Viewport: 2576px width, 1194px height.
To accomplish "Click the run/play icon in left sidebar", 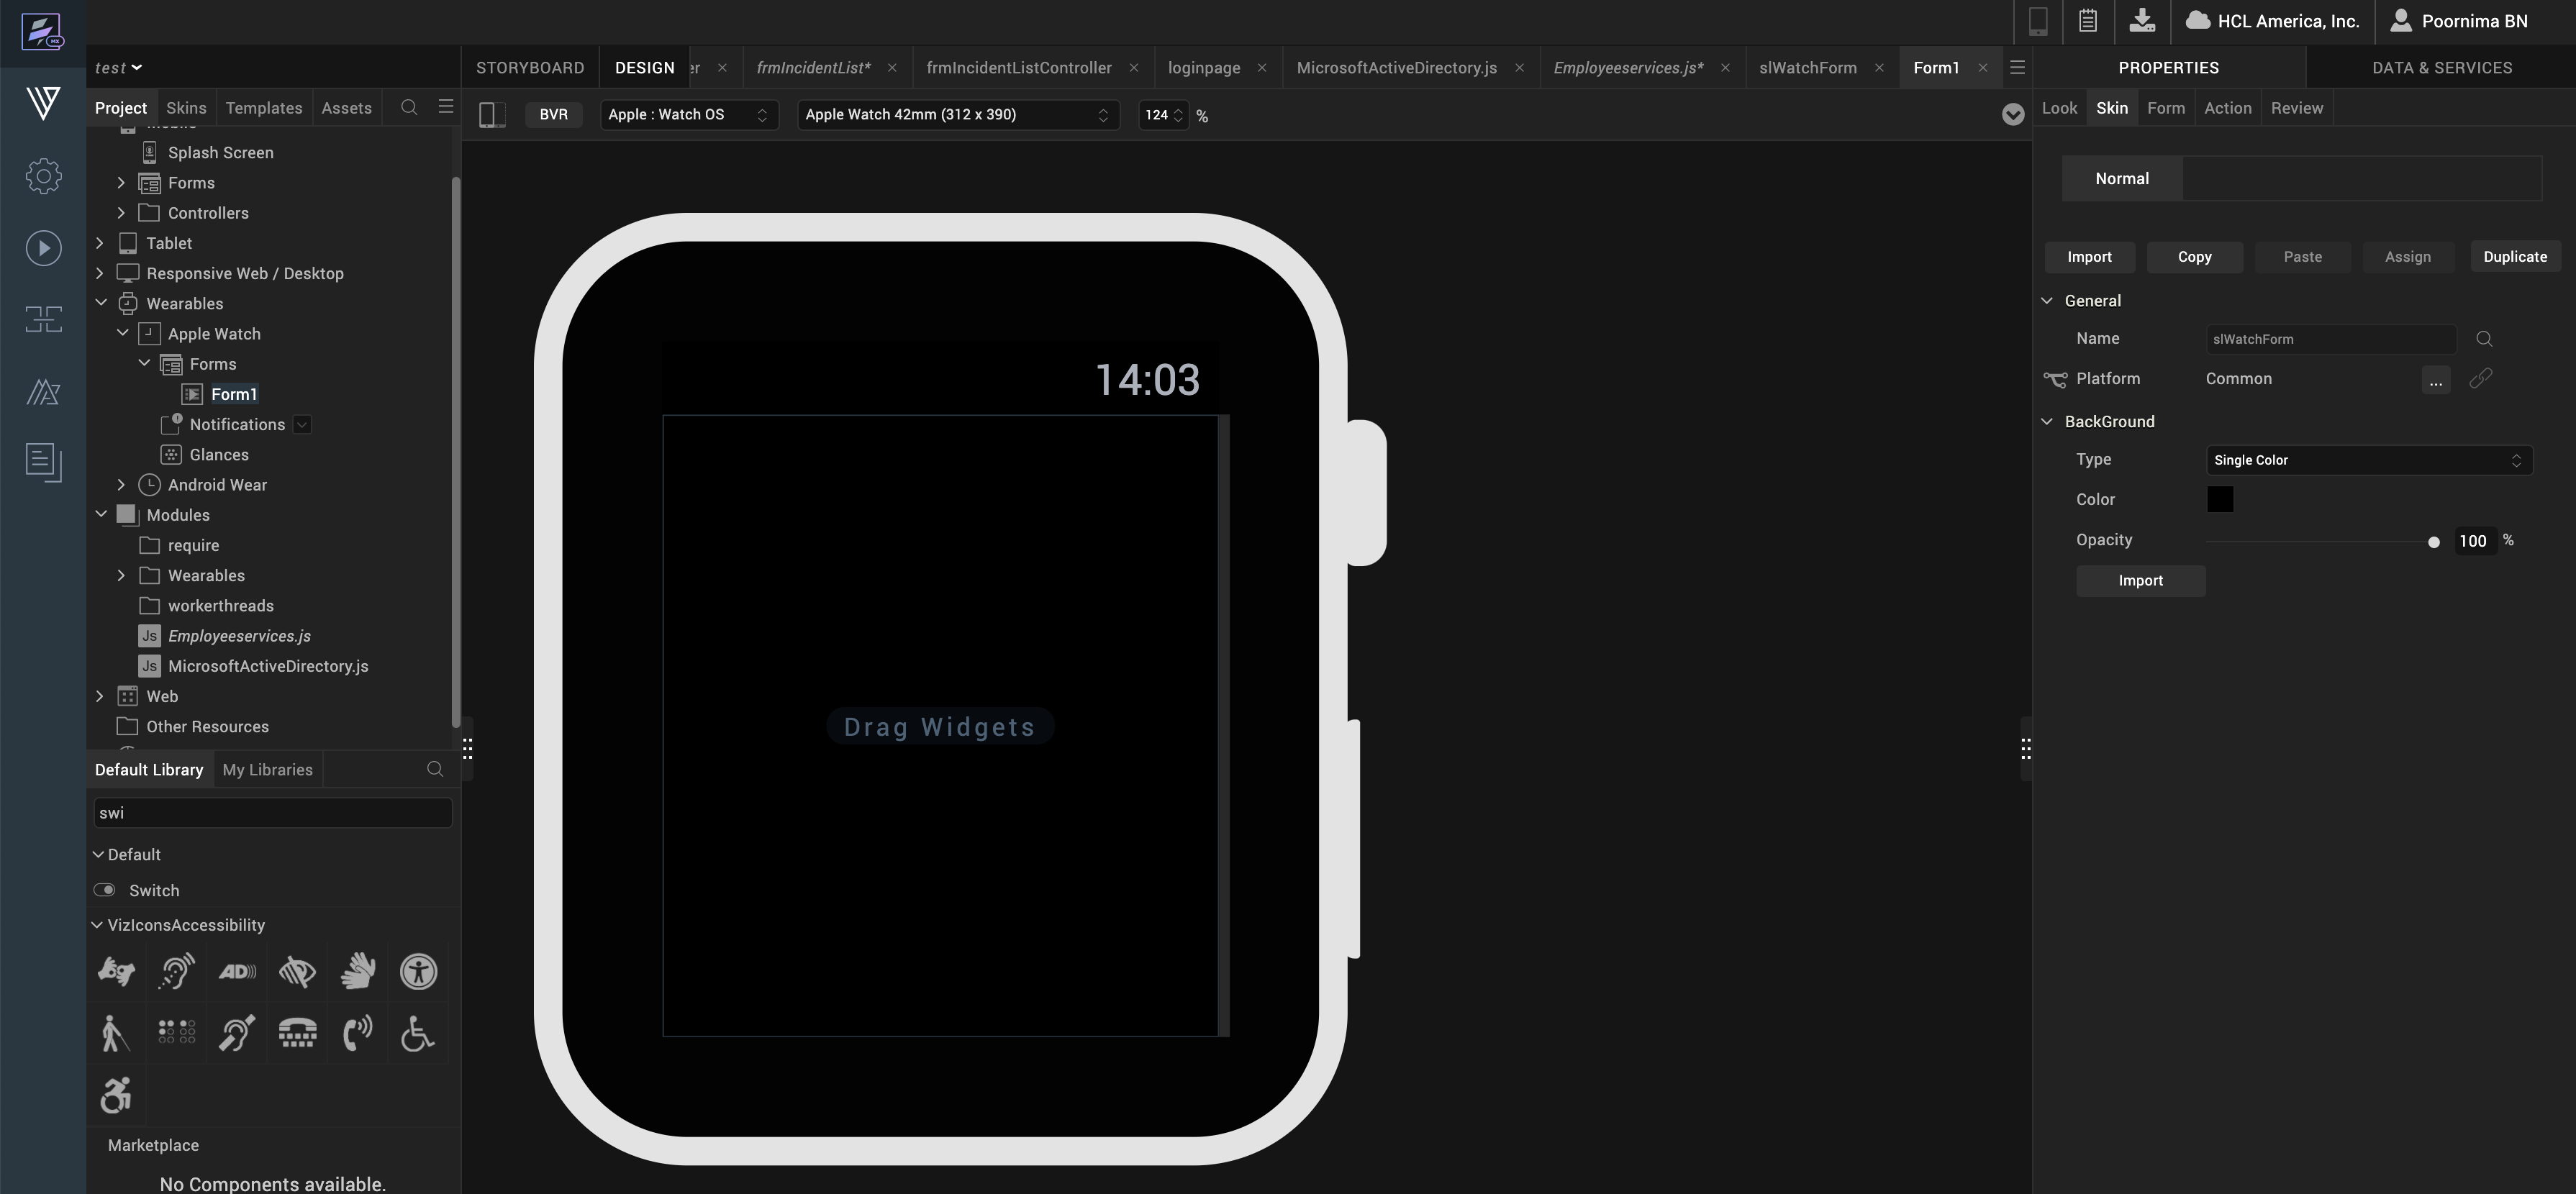I will coord(43,248).
